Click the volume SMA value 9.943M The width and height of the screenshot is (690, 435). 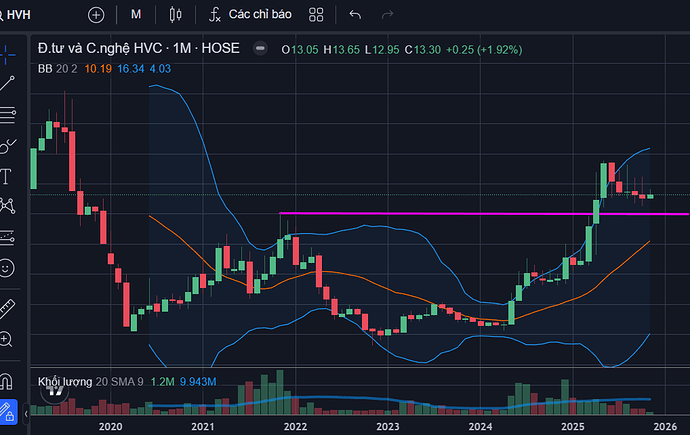pos(198,382)
